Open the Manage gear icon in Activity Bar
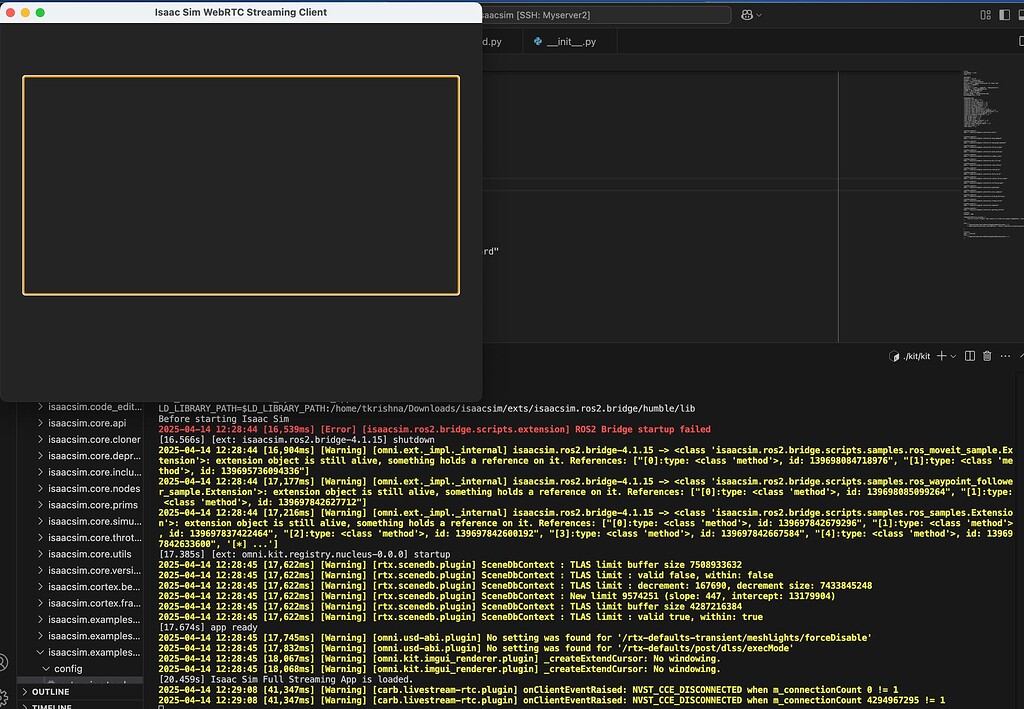The height and width of the screenshot is (709, 1024). click(5, 697)
